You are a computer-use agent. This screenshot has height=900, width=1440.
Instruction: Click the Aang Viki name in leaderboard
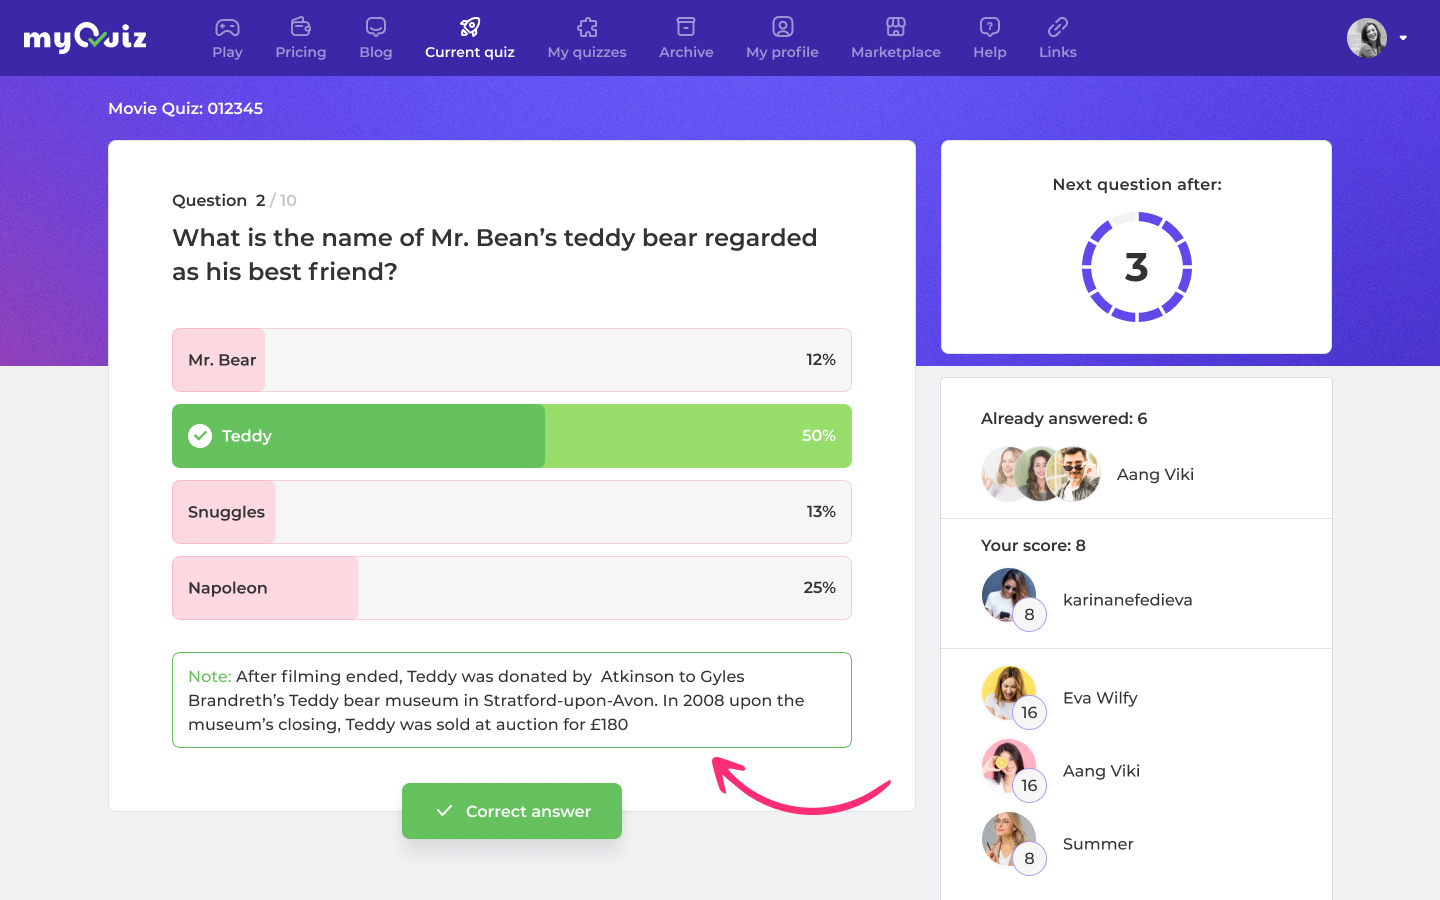point(1101,771)
